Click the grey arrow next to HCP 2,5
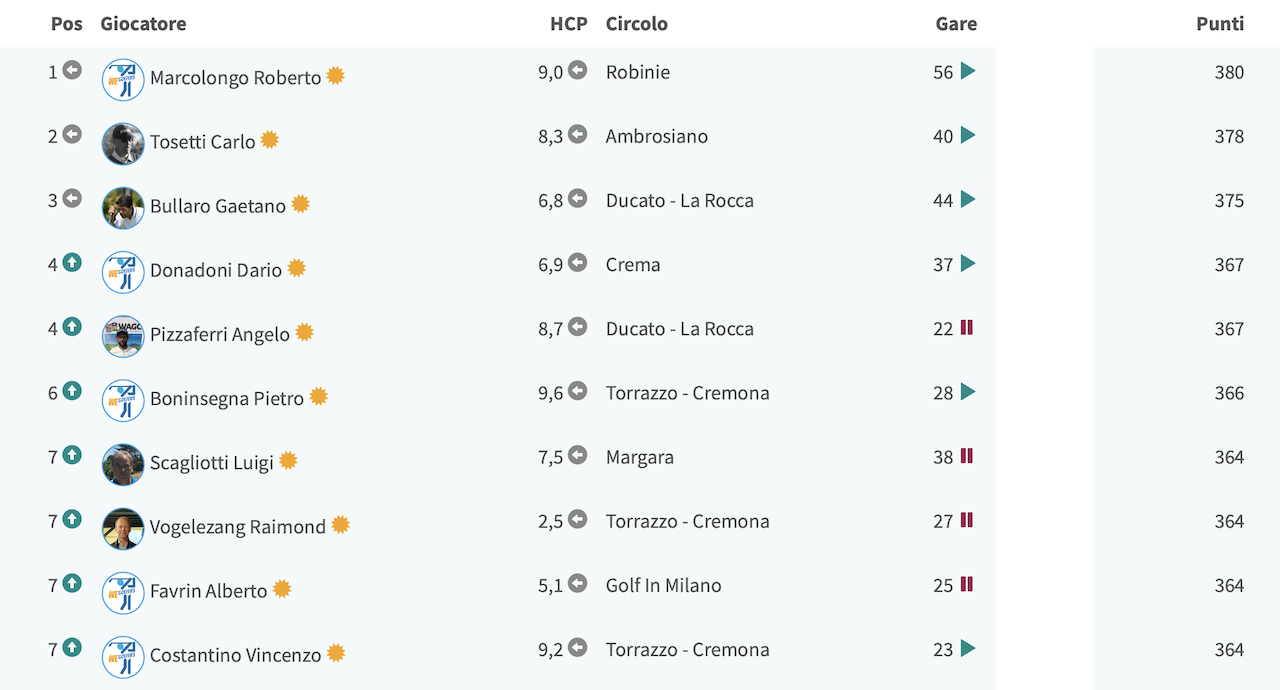Viewport: 1280px width, 690px height. pos(578,519)
